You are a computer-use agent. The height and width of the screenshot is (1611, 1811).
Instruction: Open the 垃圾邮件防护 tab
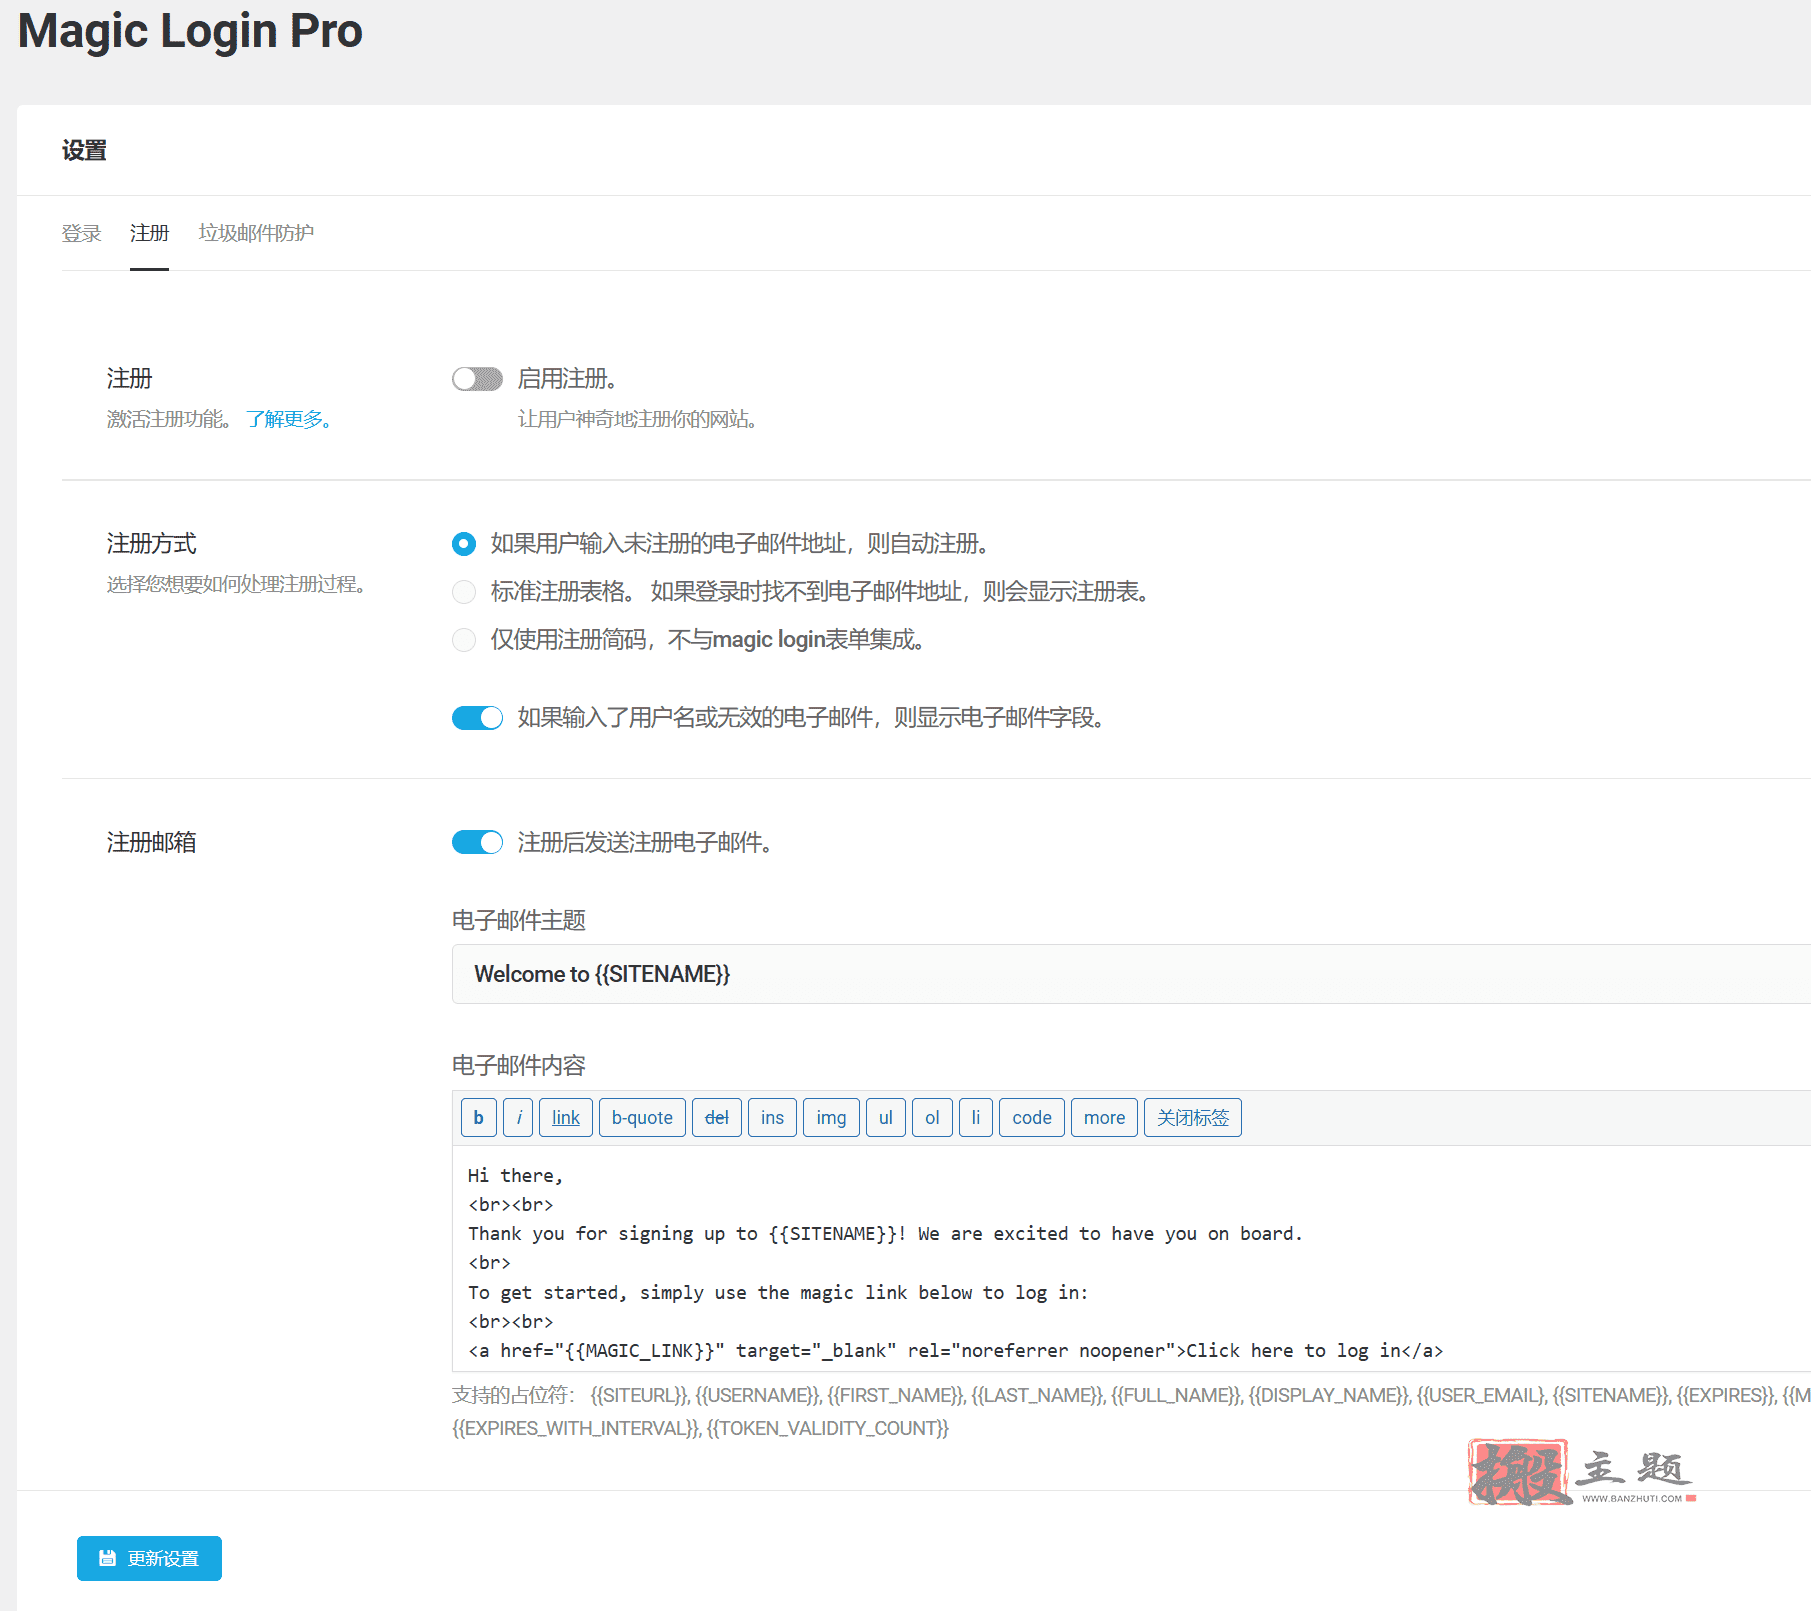tap(256, 233)
